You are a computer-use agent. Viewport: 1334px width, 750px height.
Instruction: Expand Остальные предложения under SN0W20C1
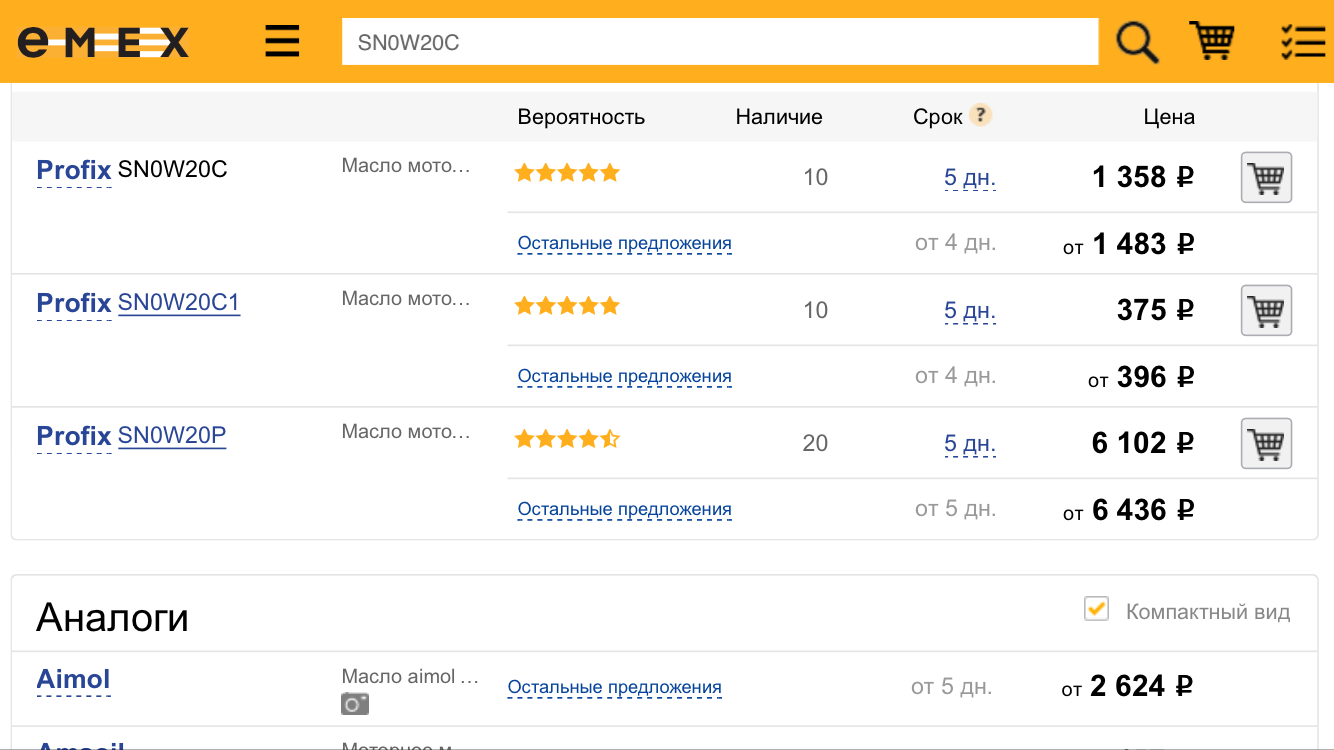624,376
